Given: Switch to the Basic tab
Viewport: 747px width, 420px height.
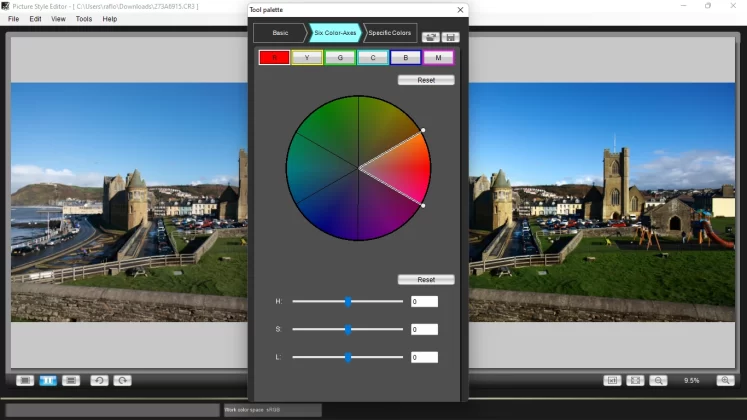Looking at the screenshot, I should pos(279,33).
